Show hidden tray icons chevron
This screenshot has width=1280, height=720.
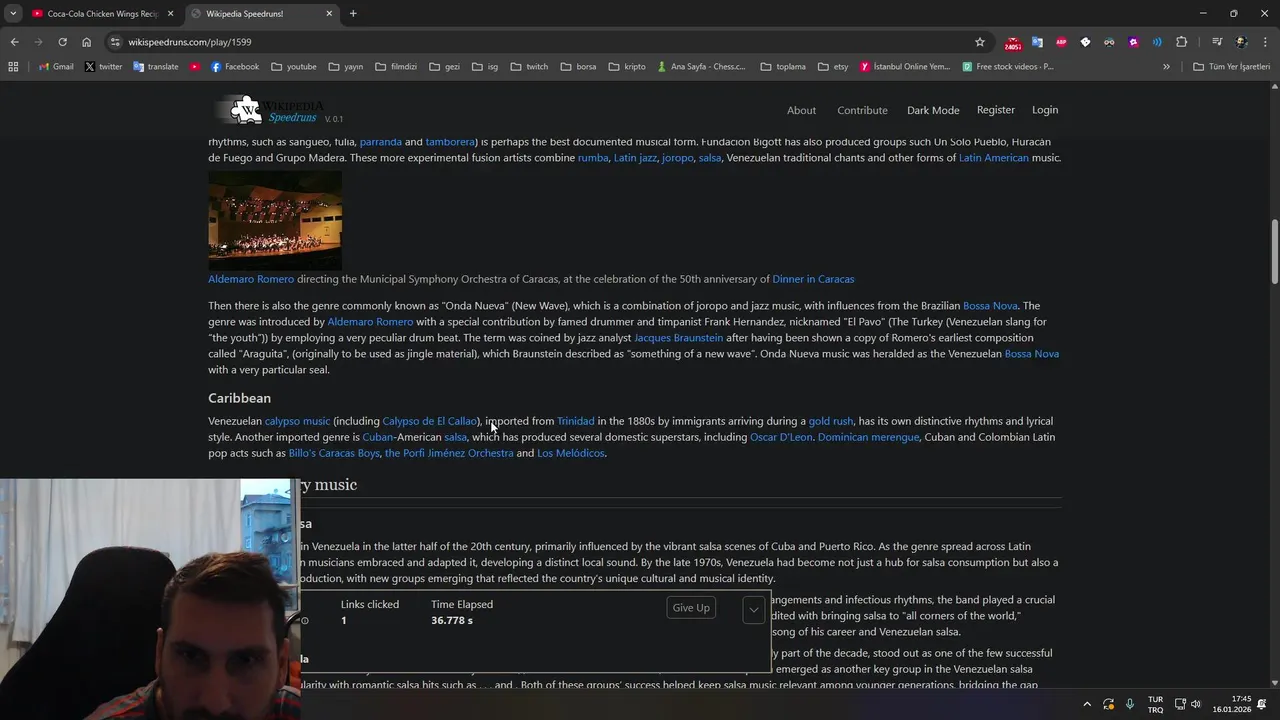tap(1087, 704)
